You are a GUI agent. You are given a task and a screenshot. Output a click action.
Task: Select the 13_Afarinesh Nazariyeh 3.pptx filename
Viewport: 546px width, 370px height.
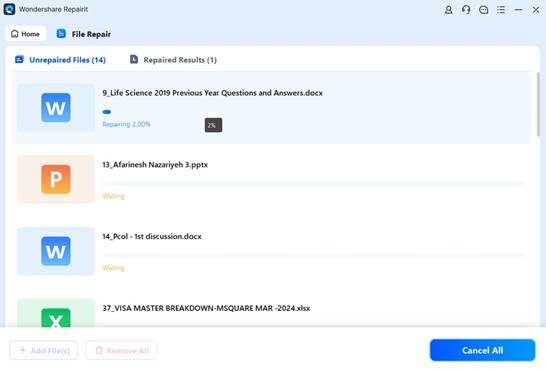pyautogui.click(x=155, y=165)
